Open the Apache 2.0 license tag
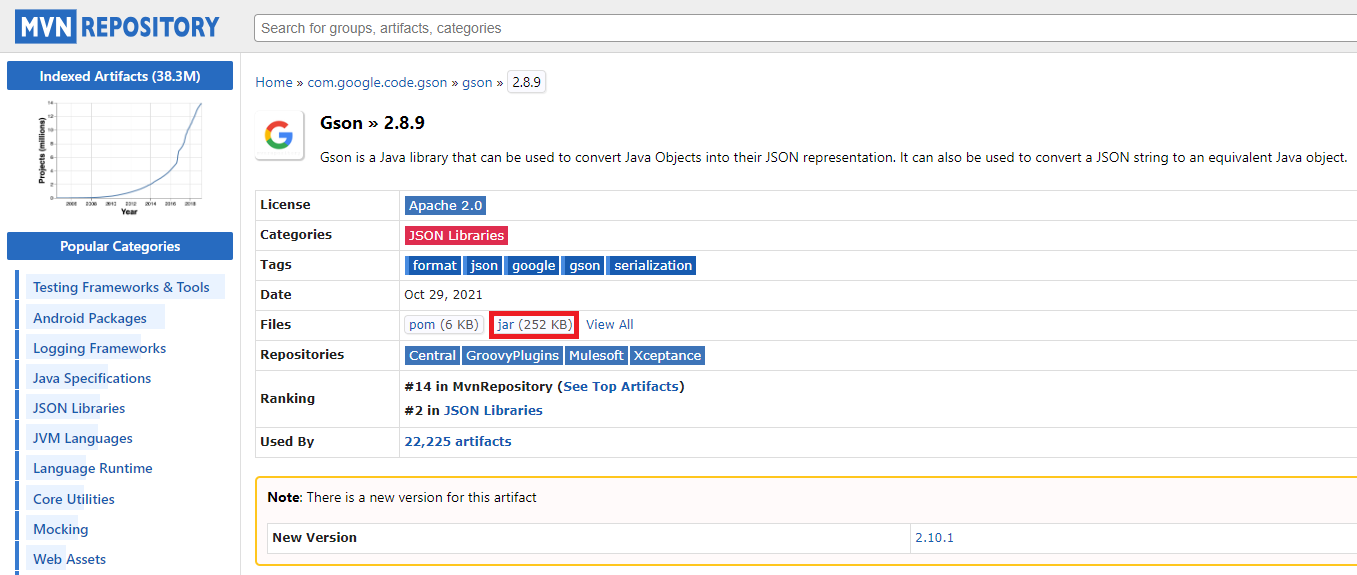 click(x=446, y=205)
